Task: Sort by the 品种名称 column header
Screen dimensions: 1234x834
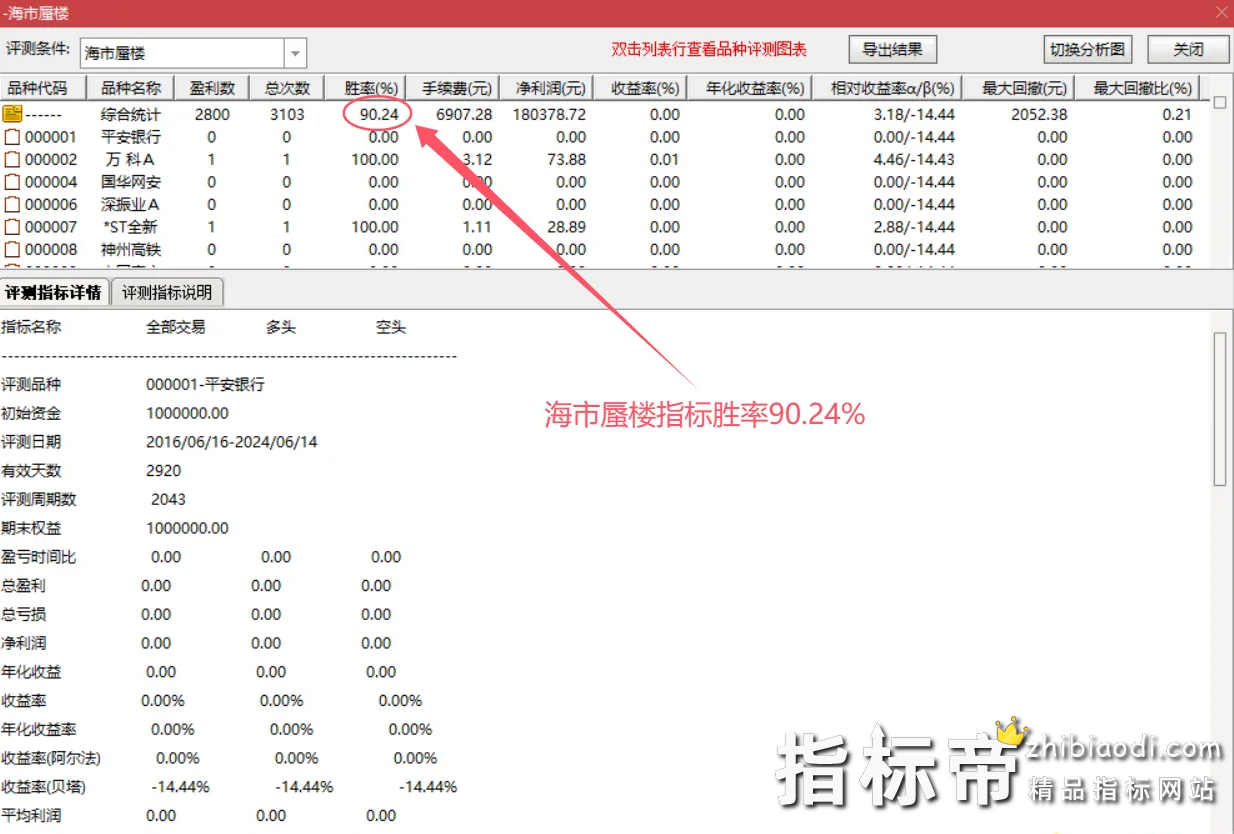Action: tap(131, 88)
